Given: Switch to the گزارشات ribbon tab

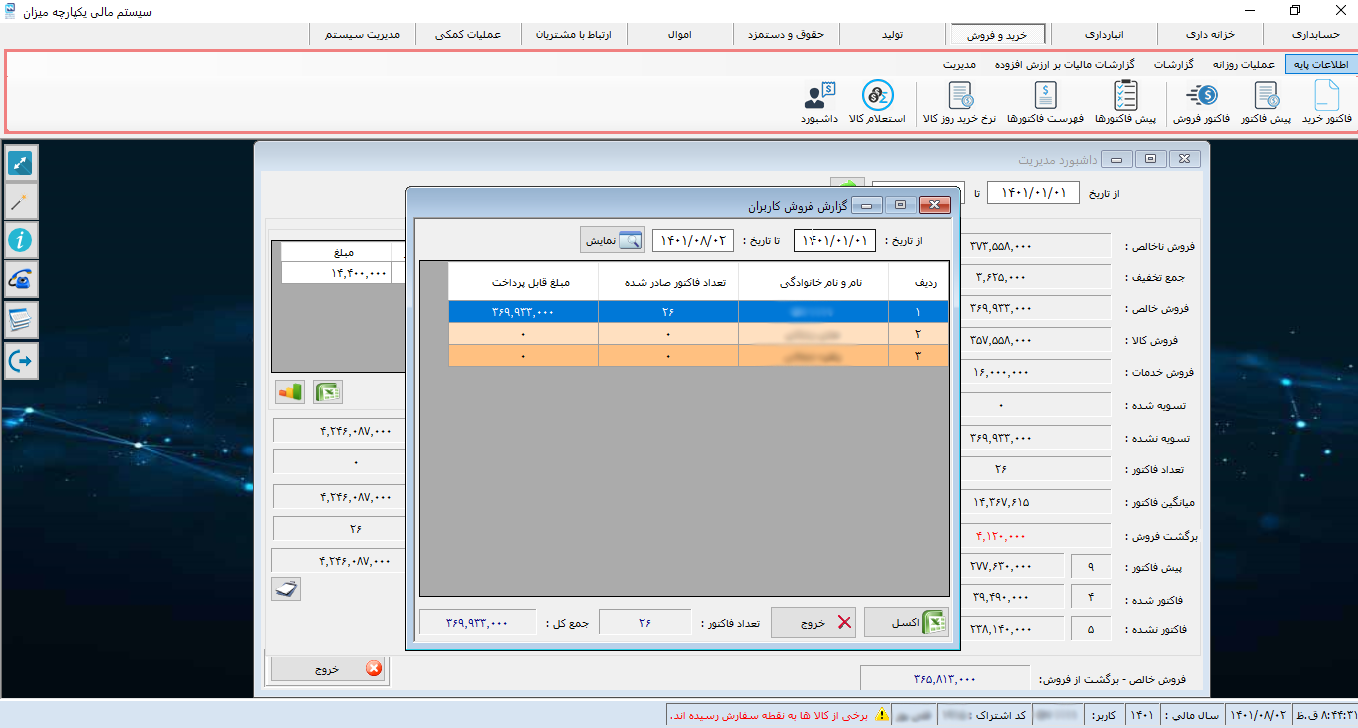Looking at the screenshot, I should (1174, 64).
